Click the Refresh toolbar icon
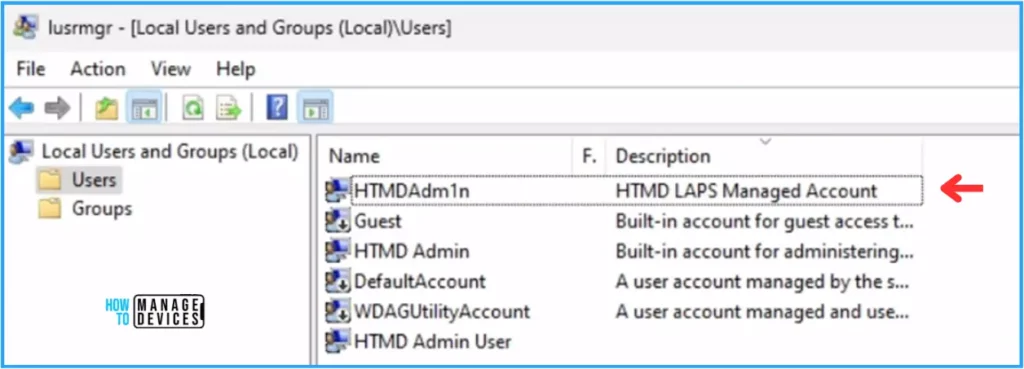The width and height of the screenshot is (1024, 369). coord(193,108)
